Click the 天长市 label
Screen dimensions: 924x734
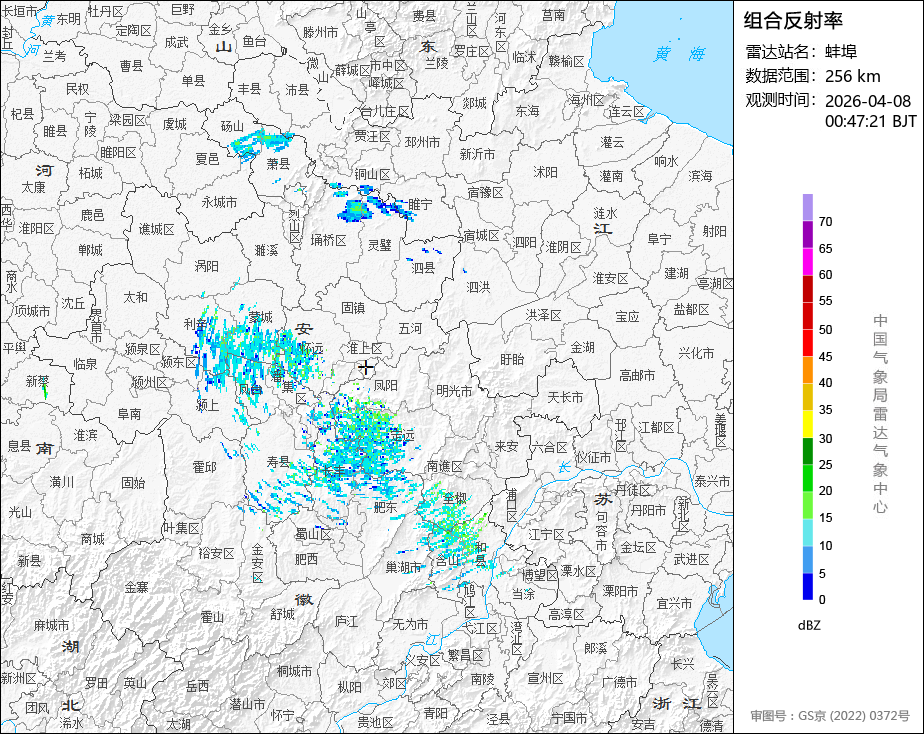coord(565,398)
